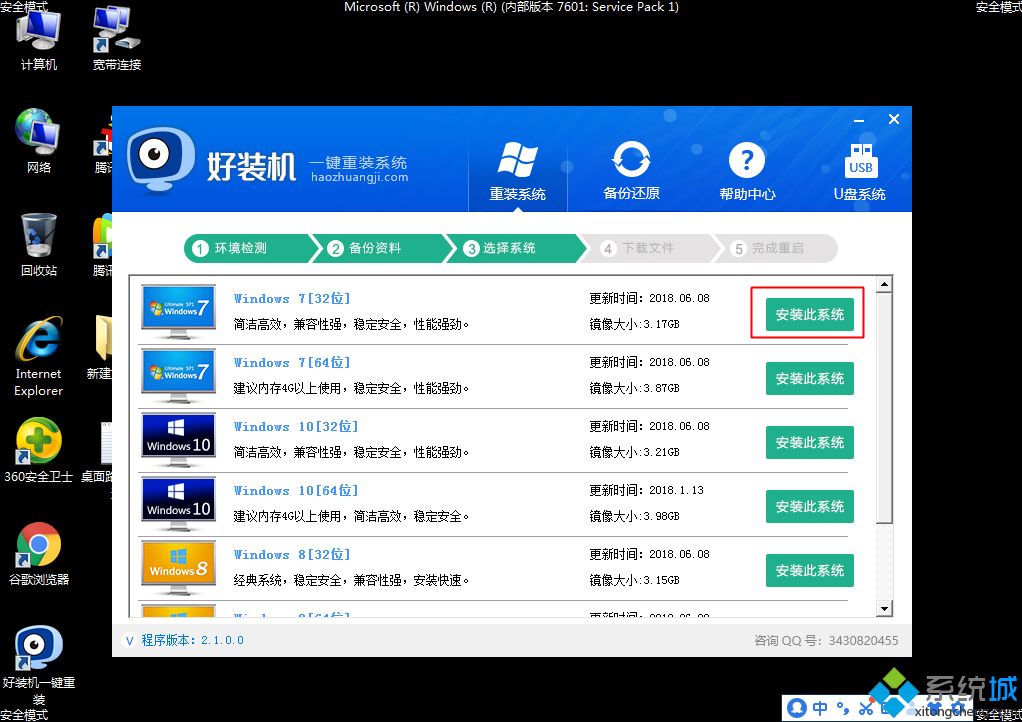Viewport: 1022px width, 722px height.
Task: Open the U盘系统 tab
Action: click(x=860, y=171)
